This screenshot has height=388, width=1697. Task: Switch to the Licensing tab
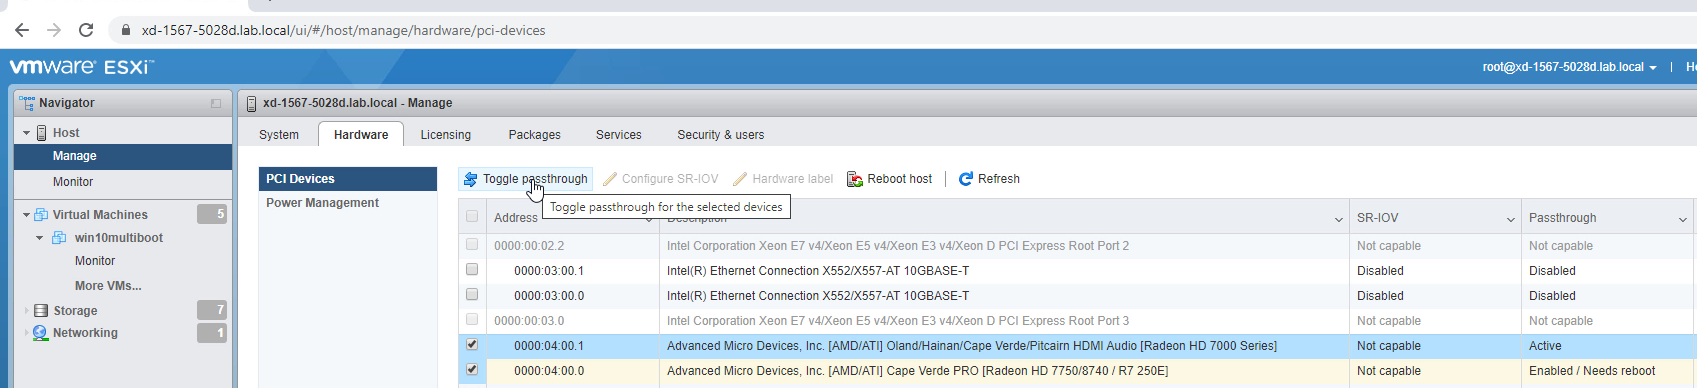coord(446,135)
